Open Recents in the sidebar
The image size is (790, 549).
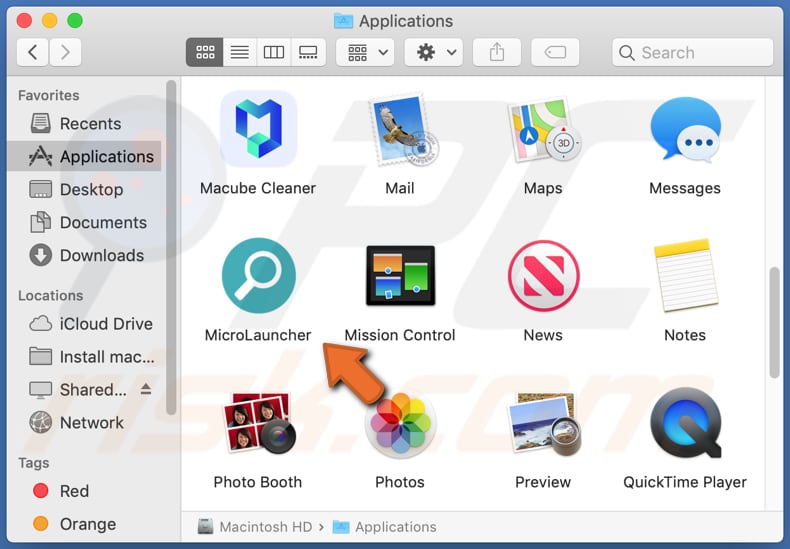(84, 123)
